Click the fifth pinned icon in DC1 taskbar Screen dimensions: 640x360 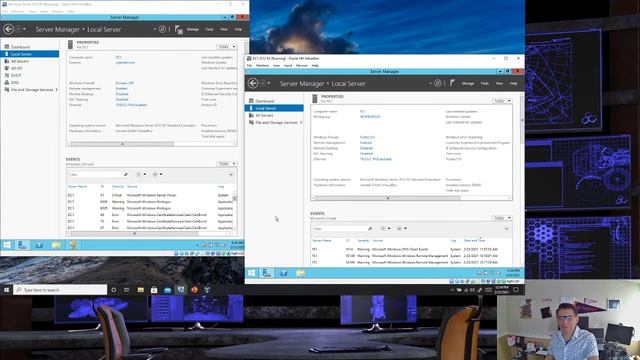coord(73,245)
